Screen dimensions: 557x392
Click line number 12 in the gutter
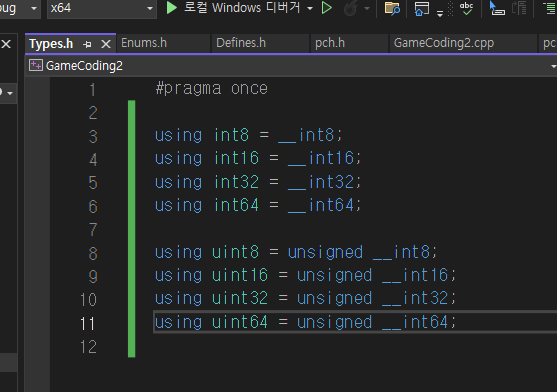(x=88, y=347)
